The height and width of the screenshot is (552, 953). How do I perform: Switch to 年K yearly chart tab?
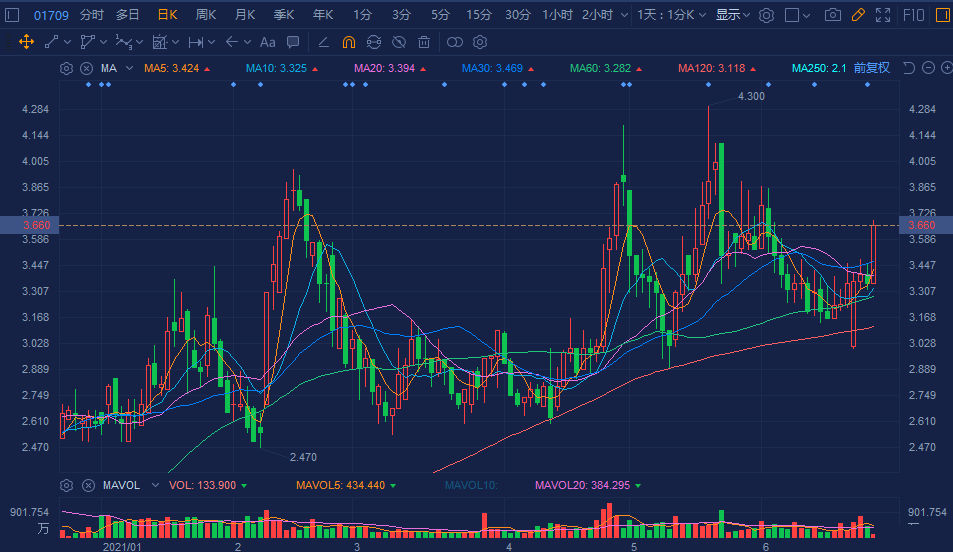pyautogui.click(x=323, y=15)
